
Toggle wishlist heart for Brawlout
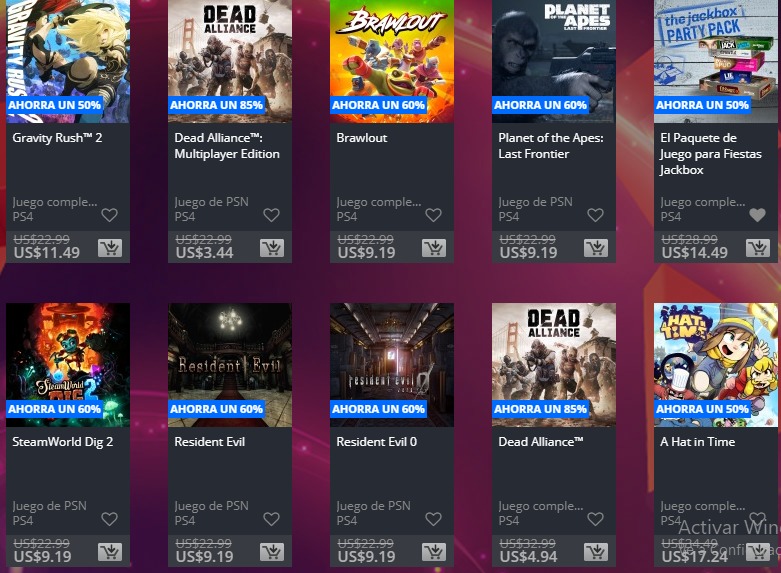(x=433, y=215)
